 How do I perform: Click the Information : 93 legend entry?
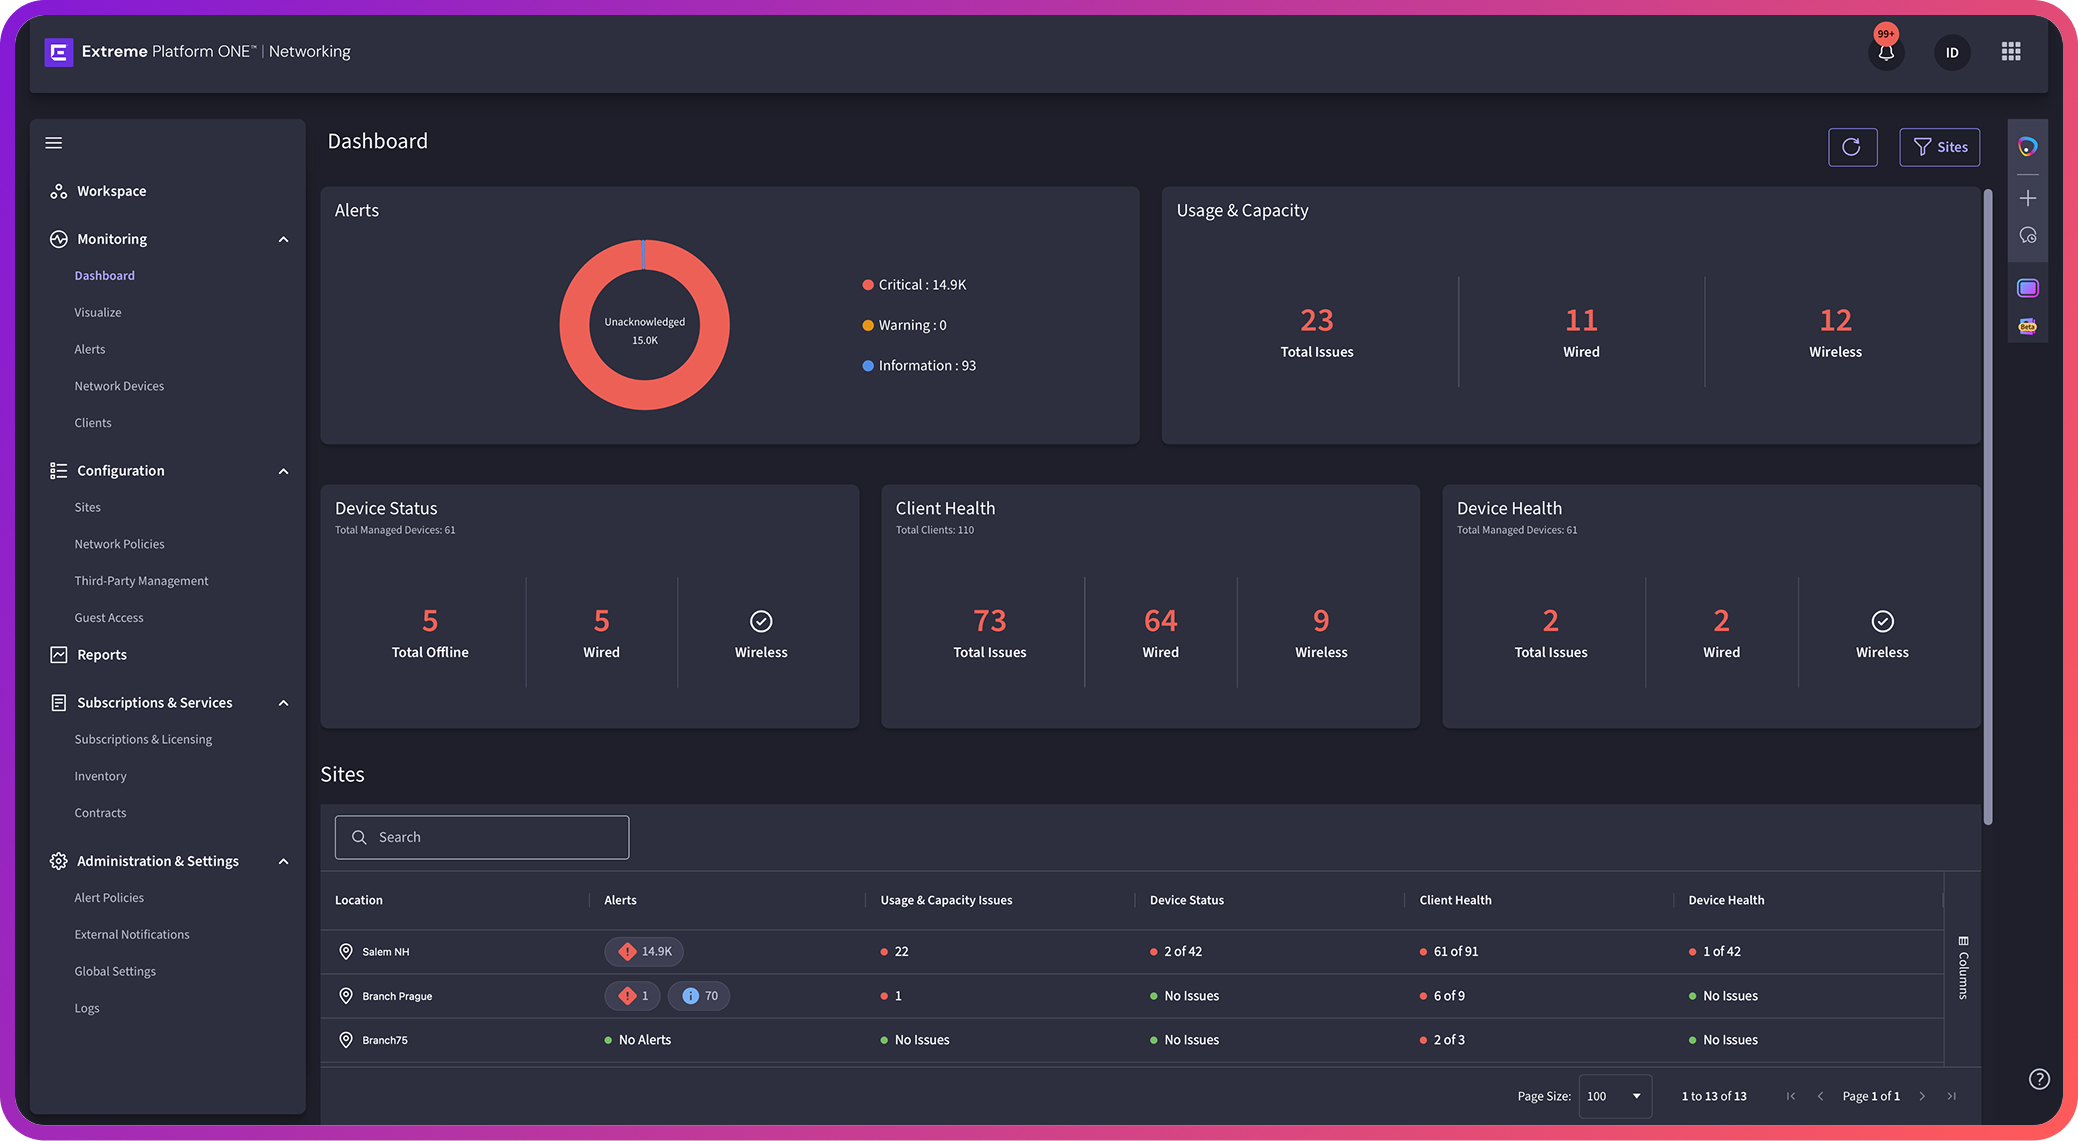(920, 367)
